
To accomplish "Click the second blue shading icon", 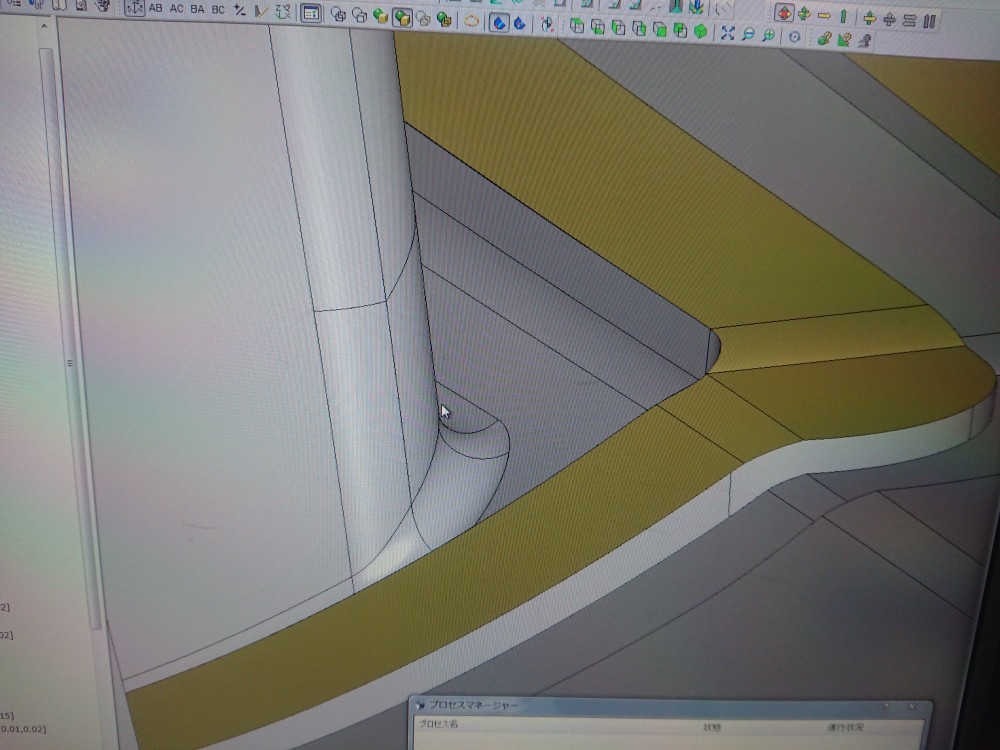I will 520,24.
